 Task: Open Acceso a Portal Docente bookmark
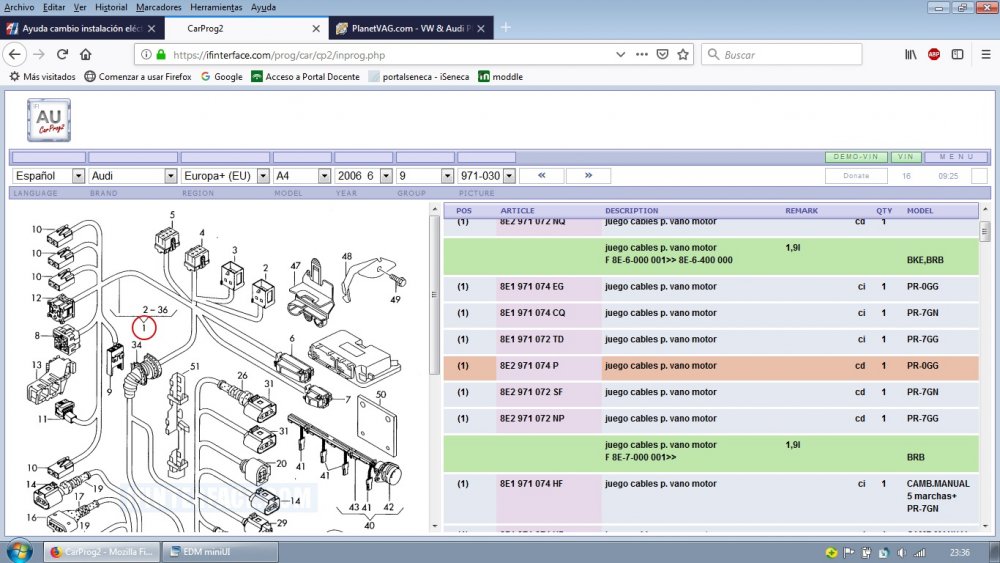click(x=305, y=77)
